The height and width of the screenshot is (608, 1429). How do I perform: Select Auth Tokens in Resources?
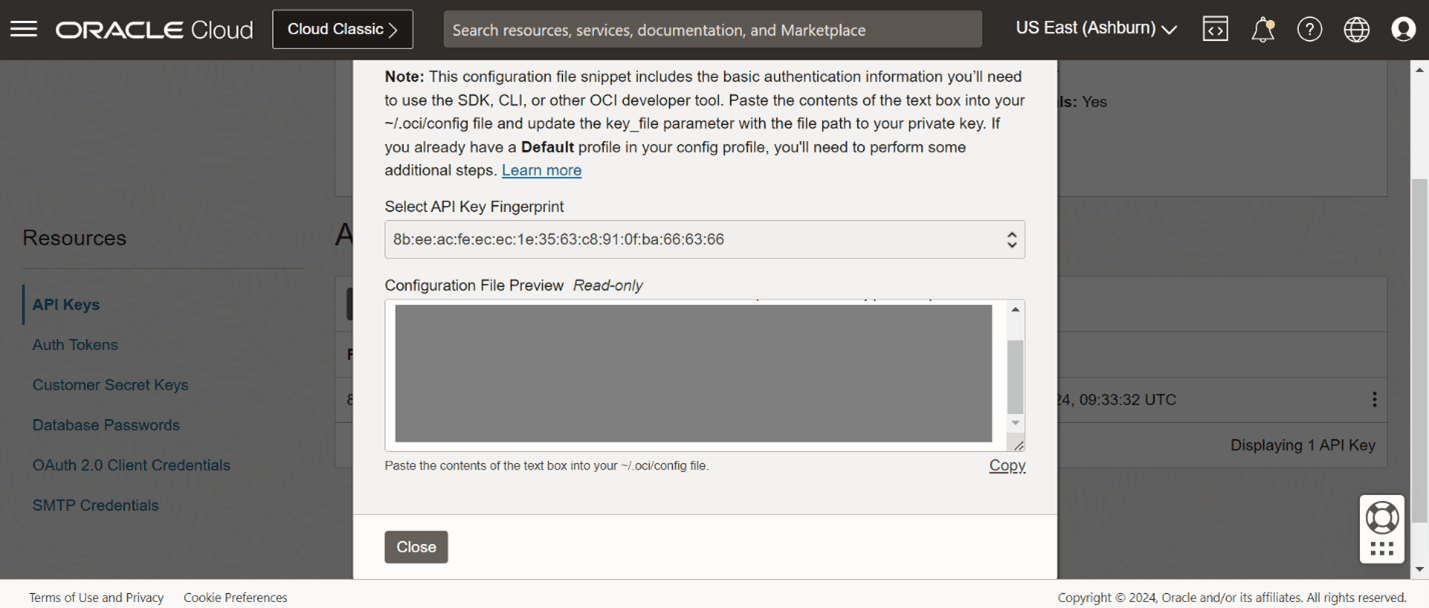(x=75, y=345)
